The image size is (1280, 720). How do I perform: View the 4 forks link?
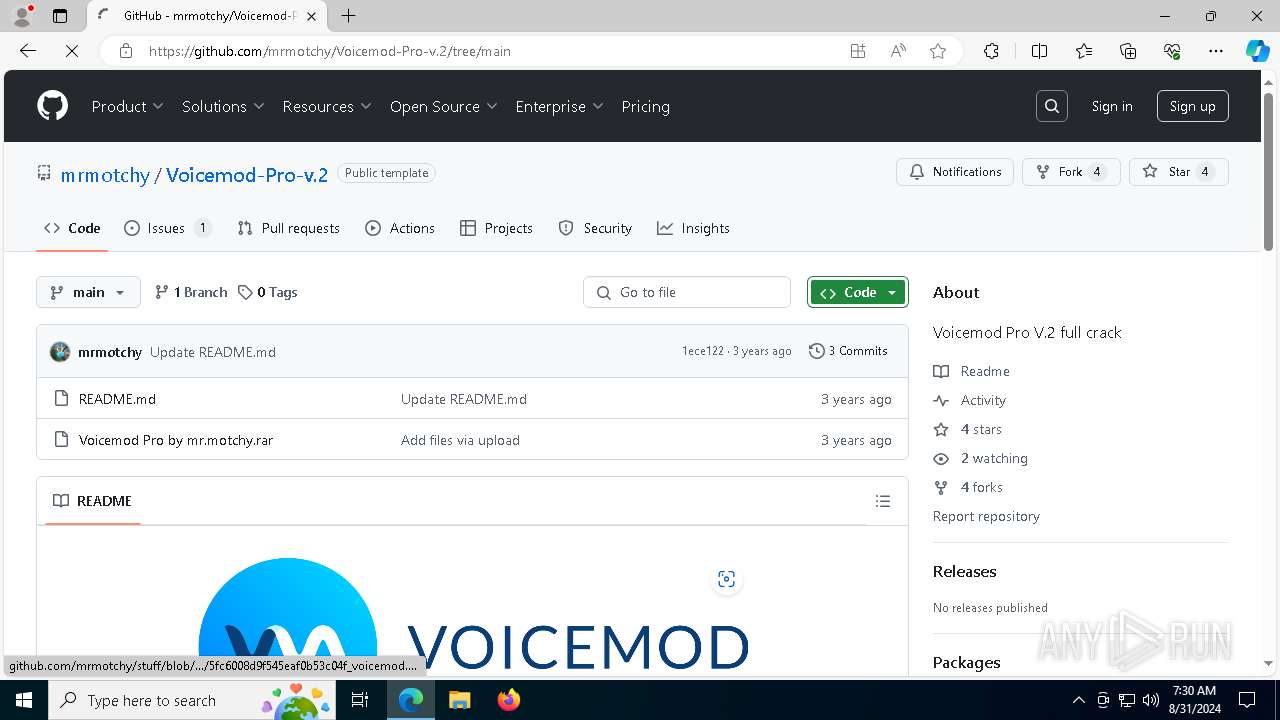[x=981, y=487]
